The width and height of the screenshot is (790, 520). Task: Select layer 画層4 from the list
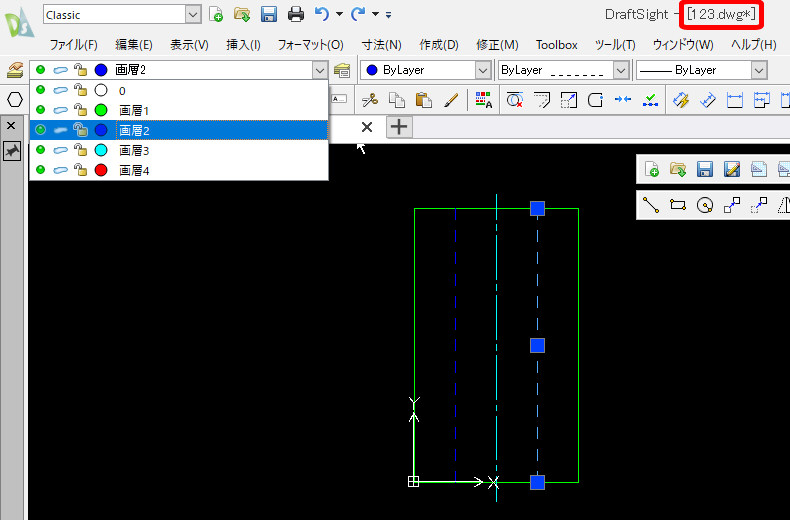(x=179, y=170)
